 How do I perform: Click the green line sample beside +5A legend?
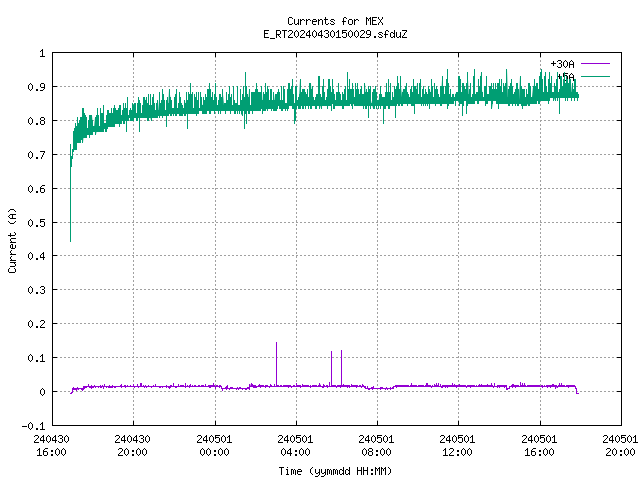tap(595, 76)
